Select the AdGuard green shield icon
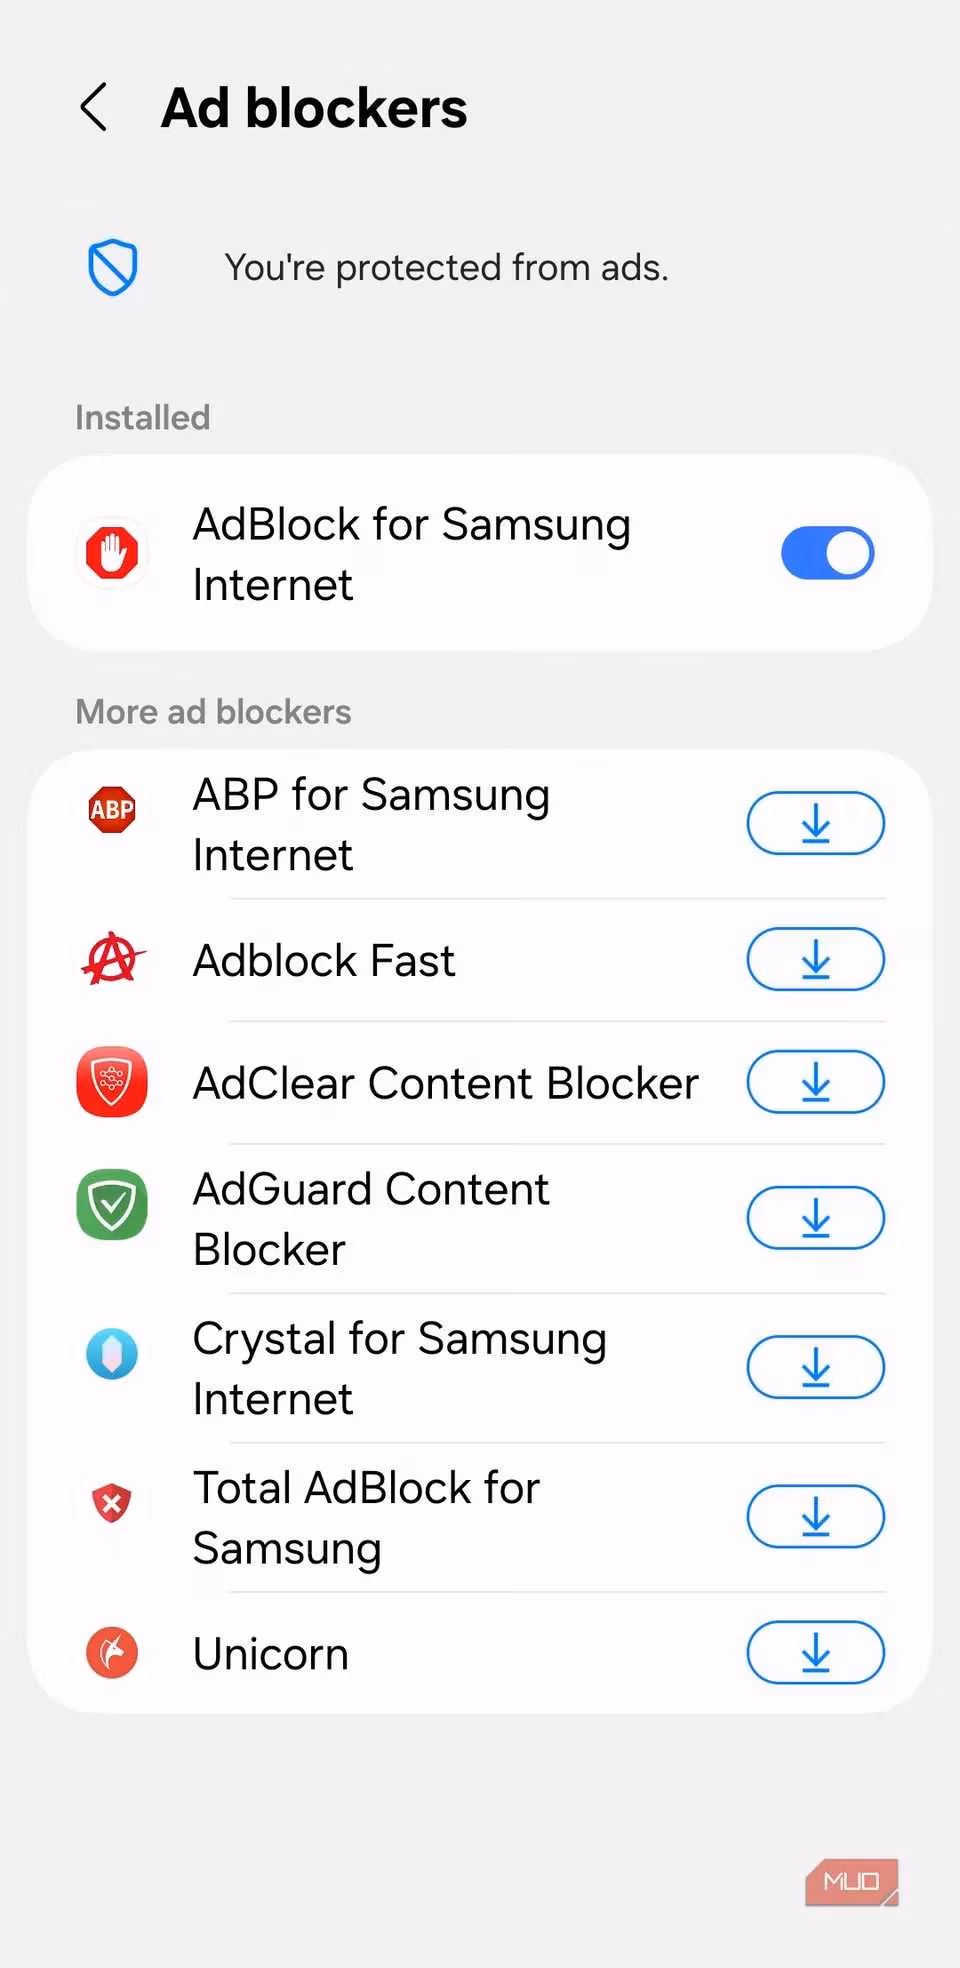The width and height of the screenshot is (960, 1968). click(x=111, y=1205)
